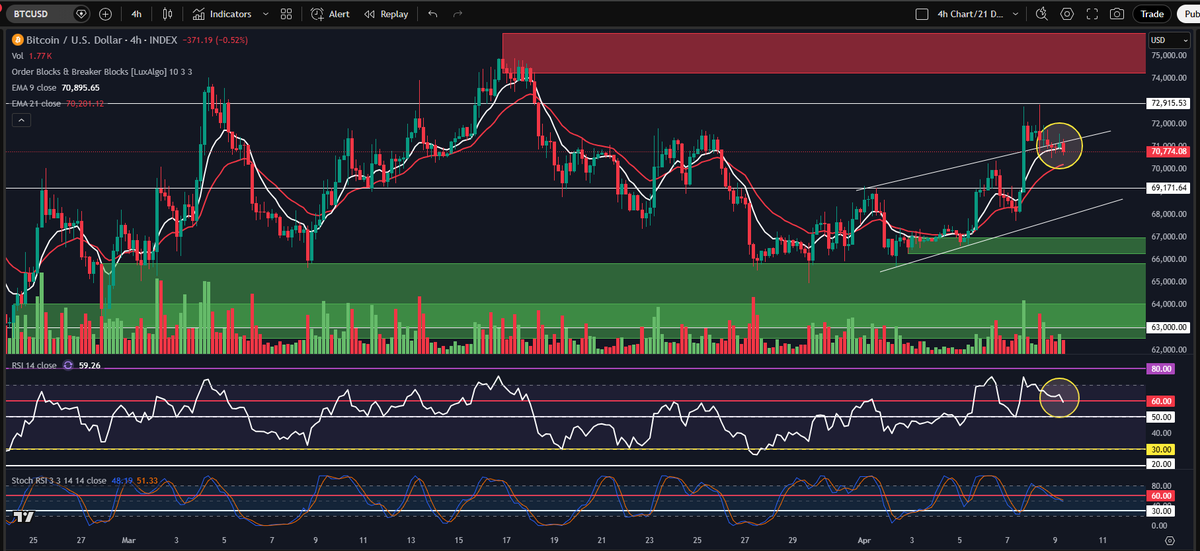This screenshot has width=1200, height=551.
Task: Take a chart snapshot with camera icon
Action: [1116, 14]
